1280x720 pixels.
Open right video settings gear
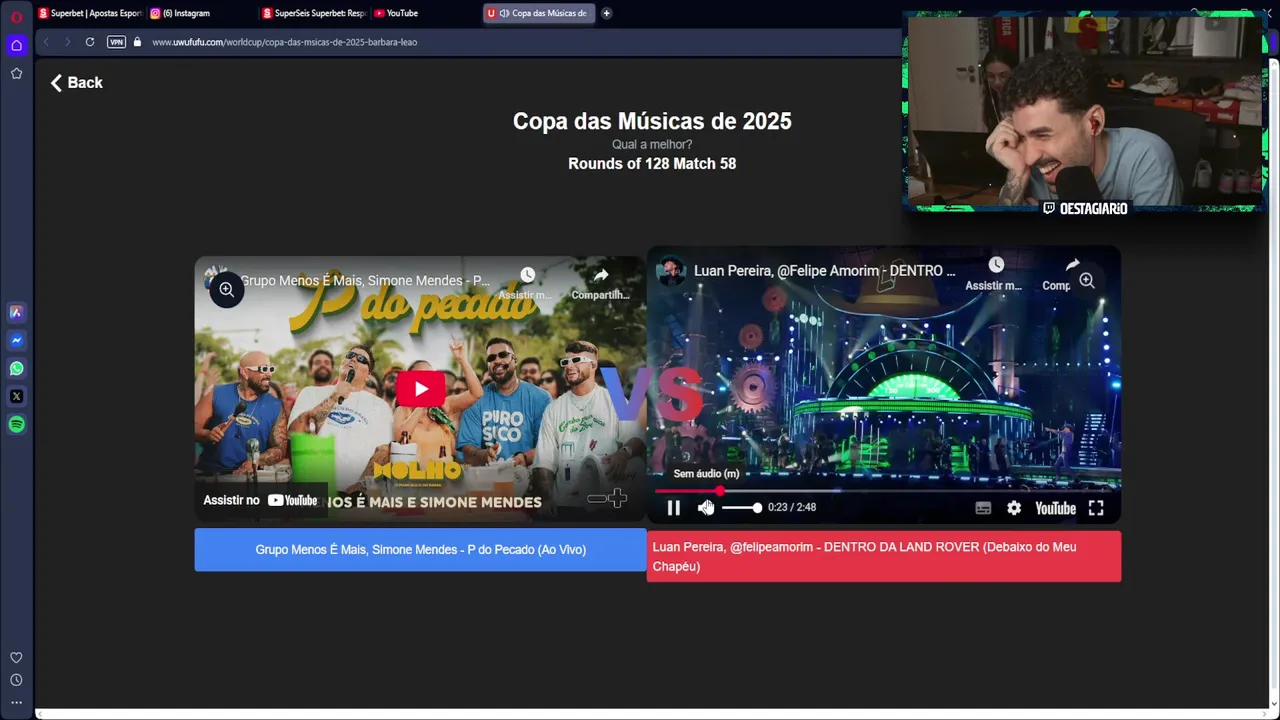click(x=1014, y=508)
